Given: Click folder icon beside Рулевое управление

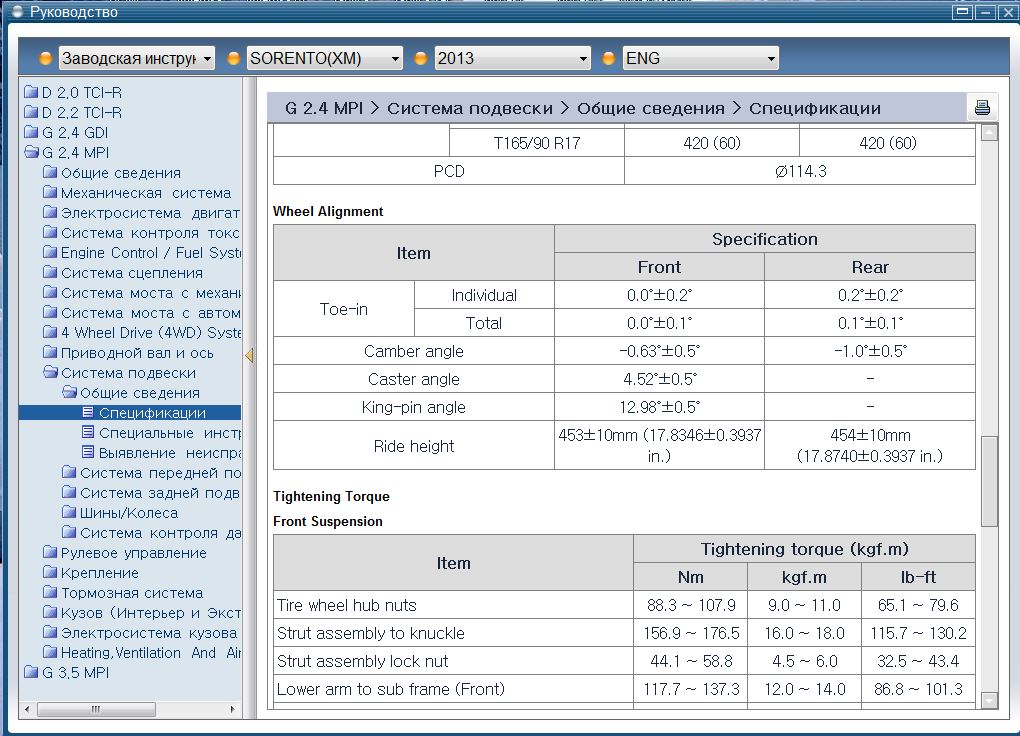Looking at the screenshot, I should [x=50, y=553].
